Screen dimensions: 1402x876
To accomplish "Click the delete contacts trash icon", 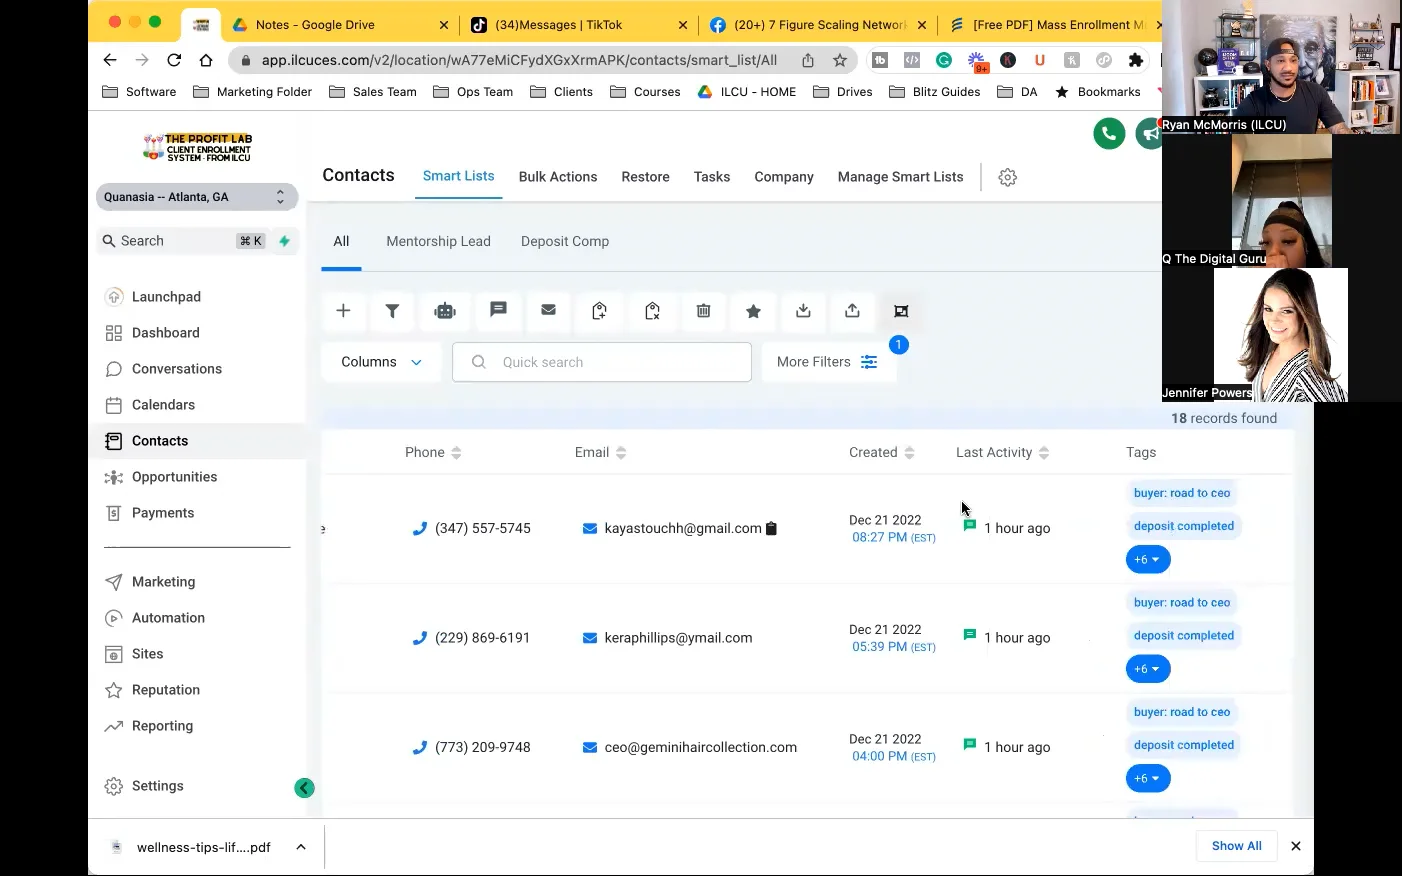I will (x=703, y=311).
